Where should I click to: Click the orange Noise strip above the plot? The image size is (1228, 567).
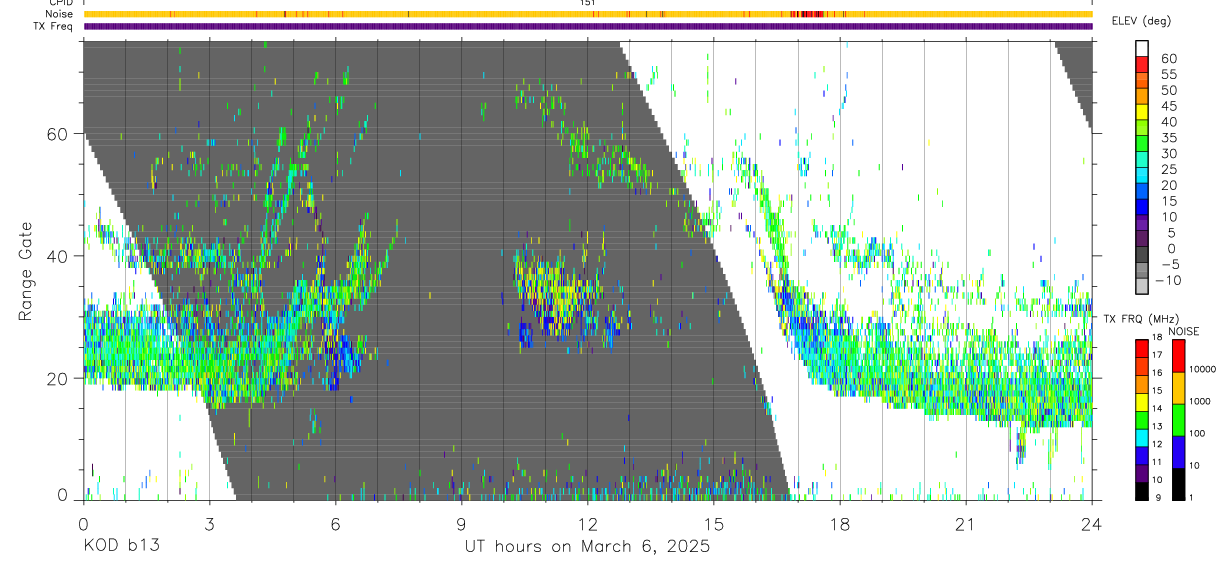click(x=587, y=14)
